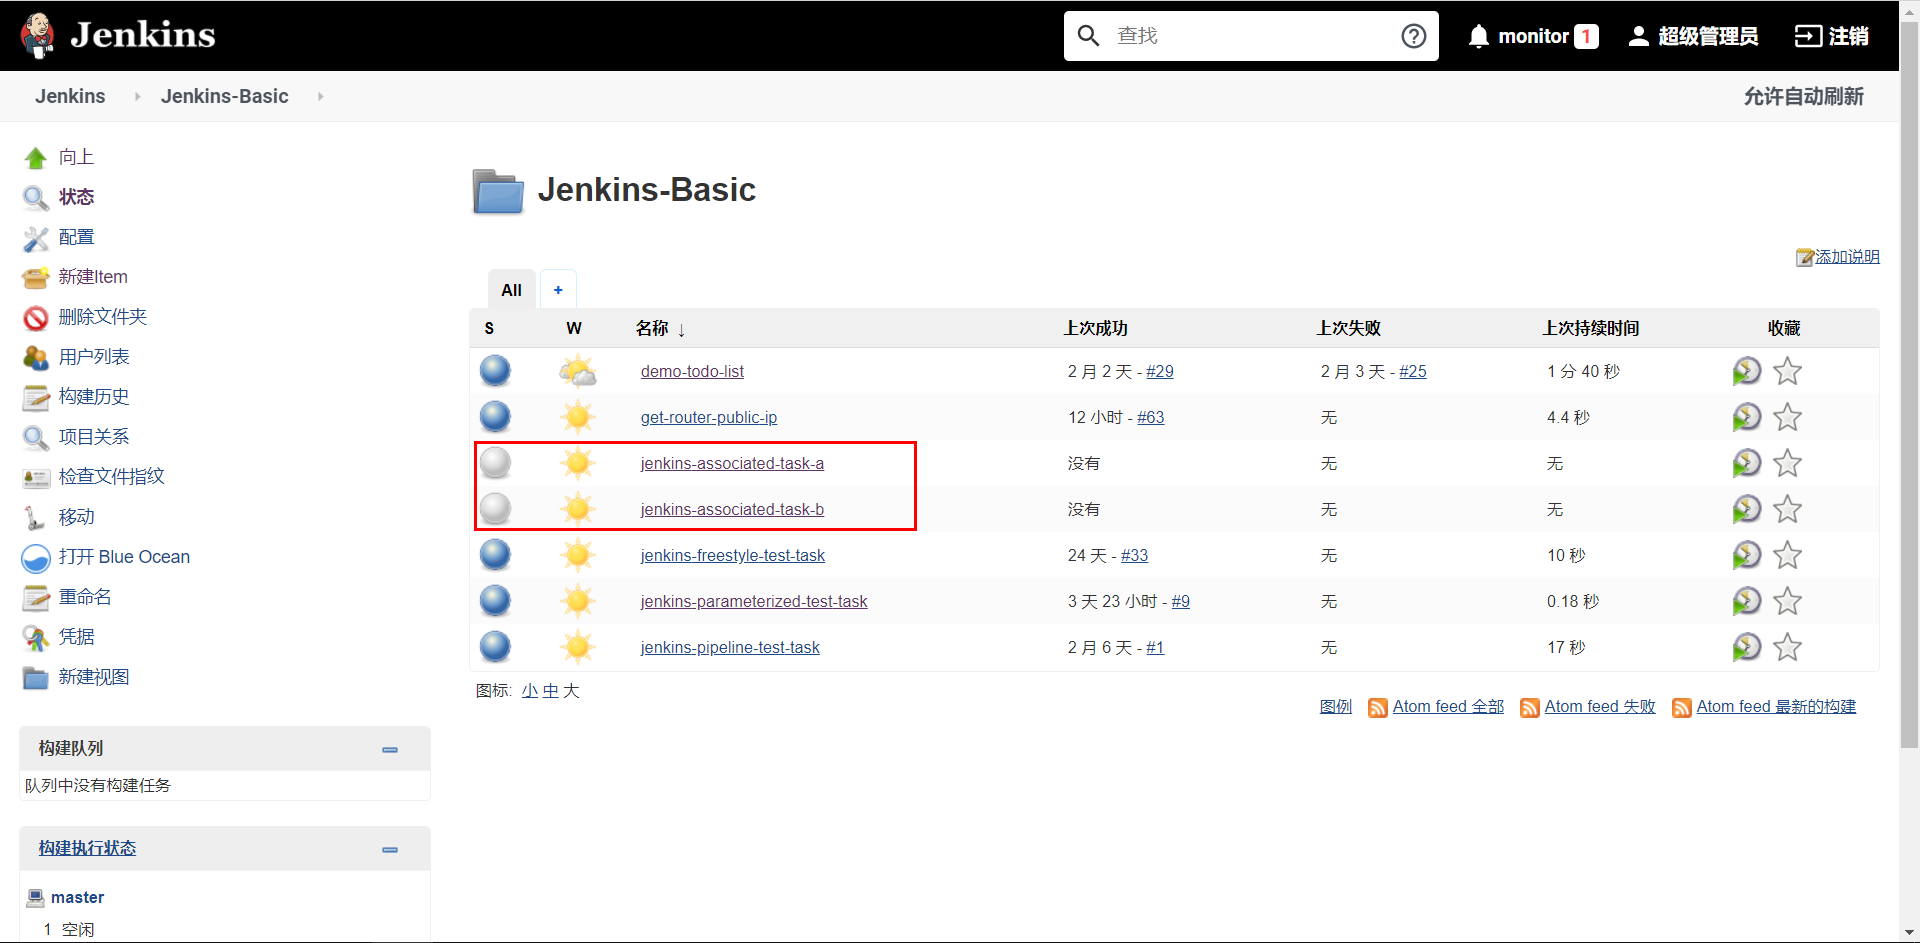Subscribe to Atom feed 失败
The width and height of the screenshot is (1920, 943).
(x=1599, y=706)
